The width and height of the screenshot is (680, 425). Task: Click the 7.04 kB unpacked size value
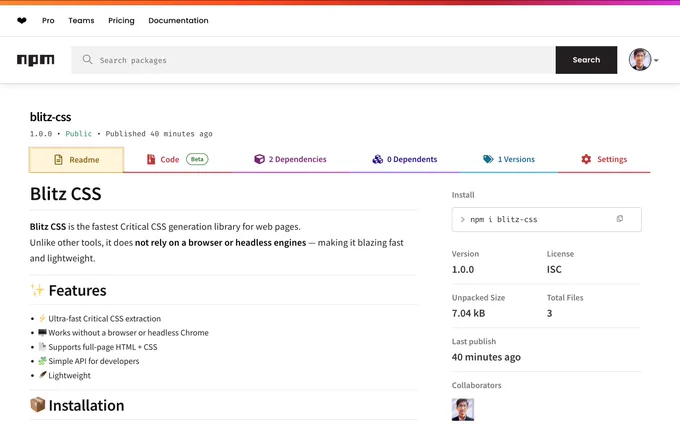click(x=468, y=313)
